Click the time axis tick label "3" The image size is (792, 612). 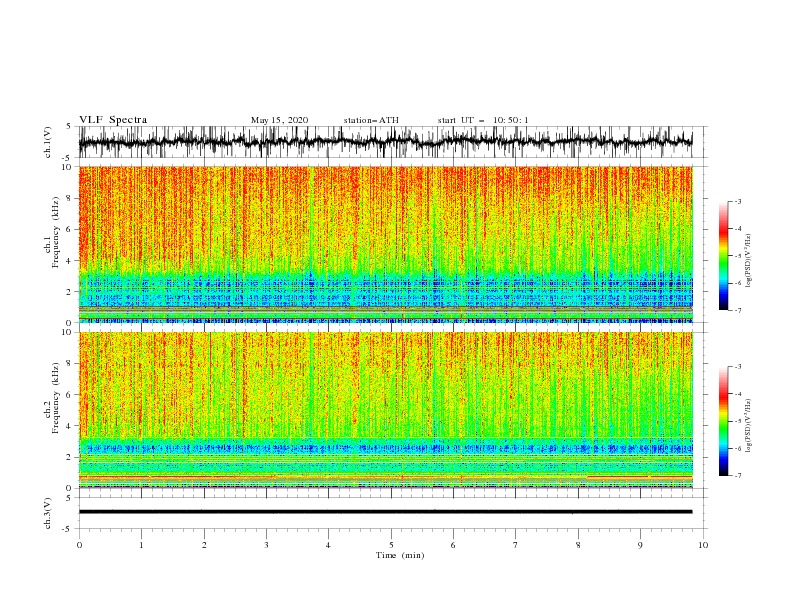click(x=266, y=545)
